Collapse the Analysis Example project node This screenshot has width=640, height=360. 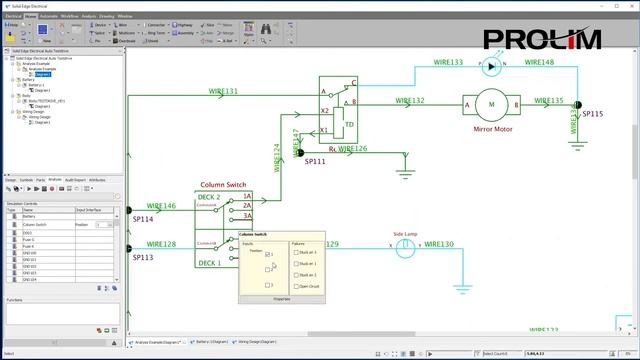(x=13, y=64)
